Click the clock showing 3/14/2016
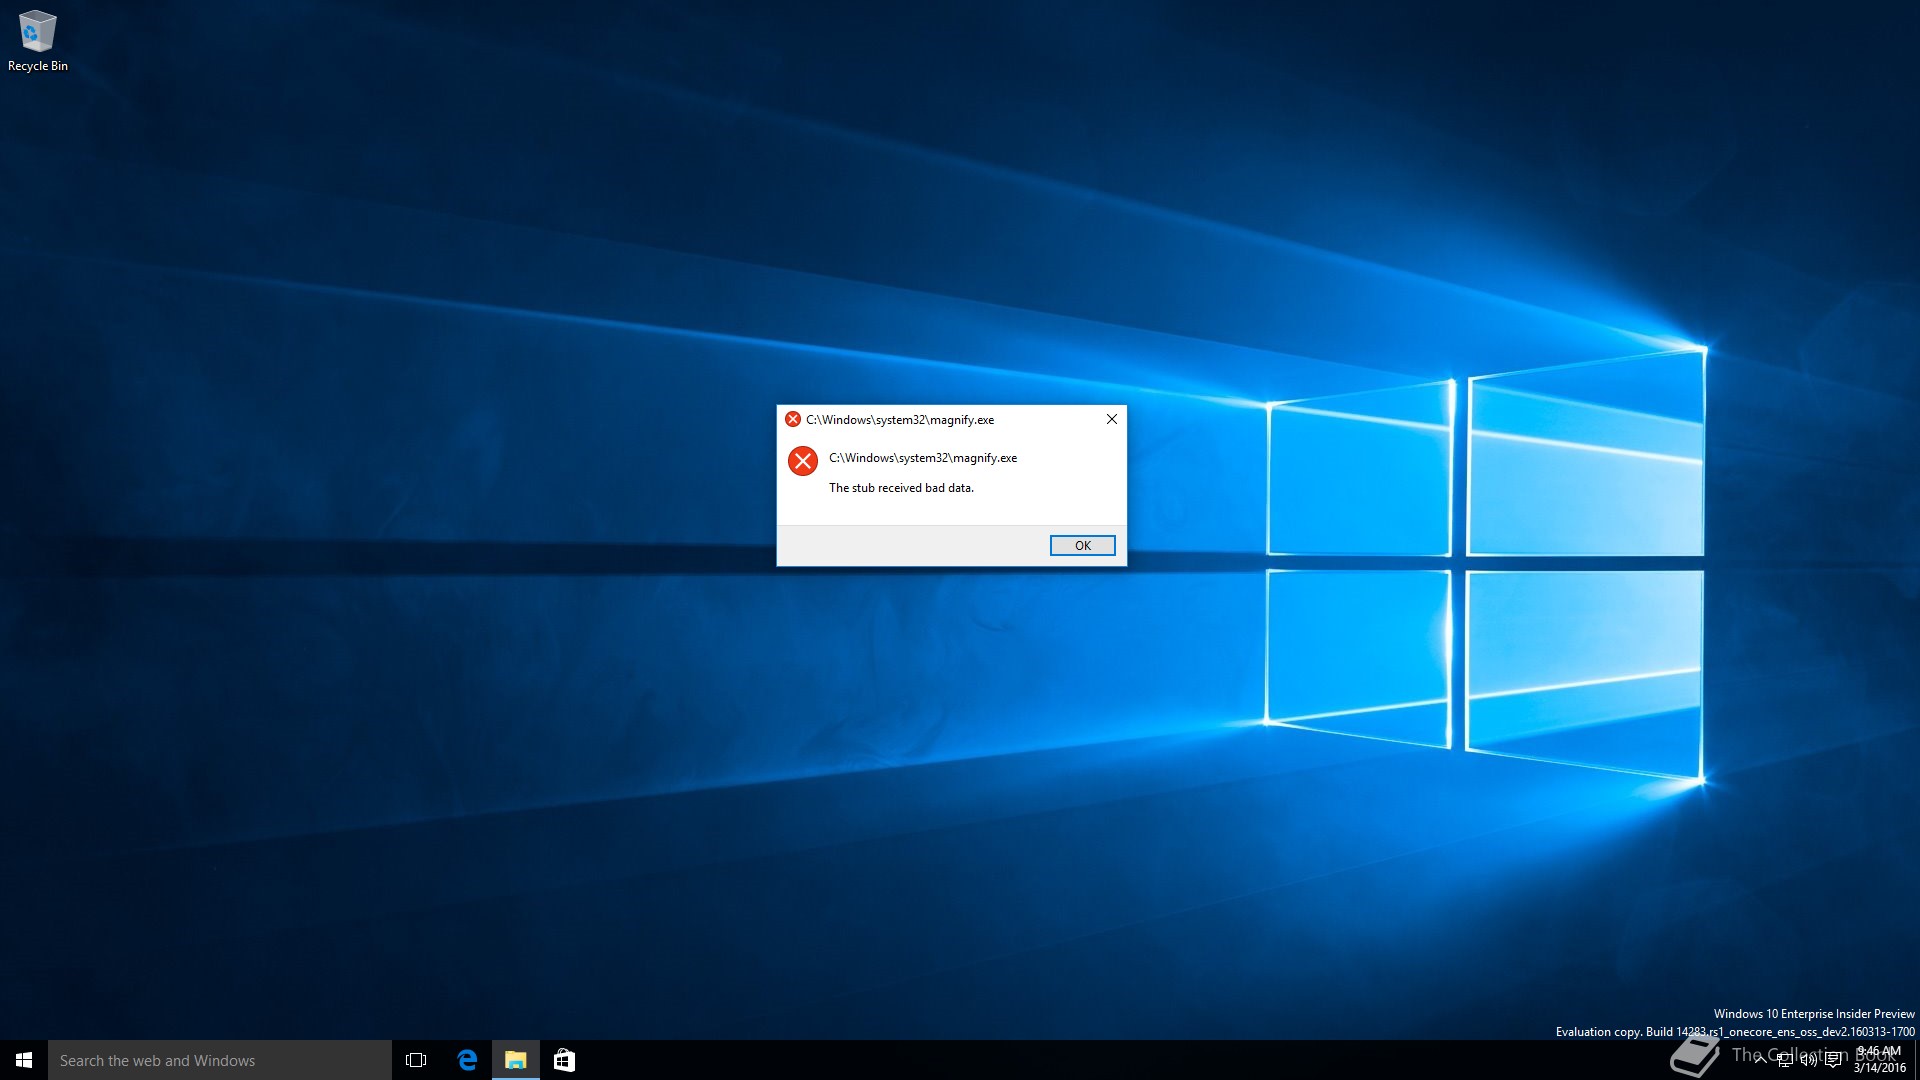Viewport: 1920px width, 1080px height. pos(1880,1060)
